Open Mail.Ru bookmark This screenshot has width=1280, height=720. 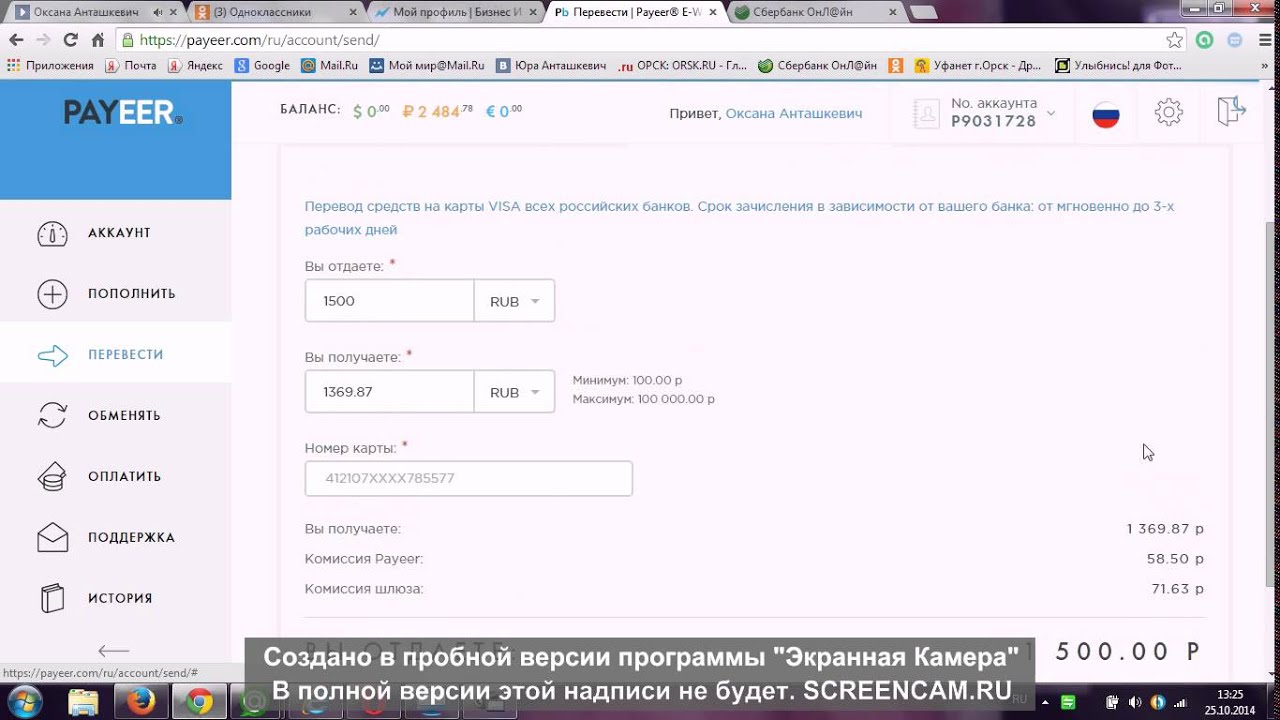coord(330,66)
